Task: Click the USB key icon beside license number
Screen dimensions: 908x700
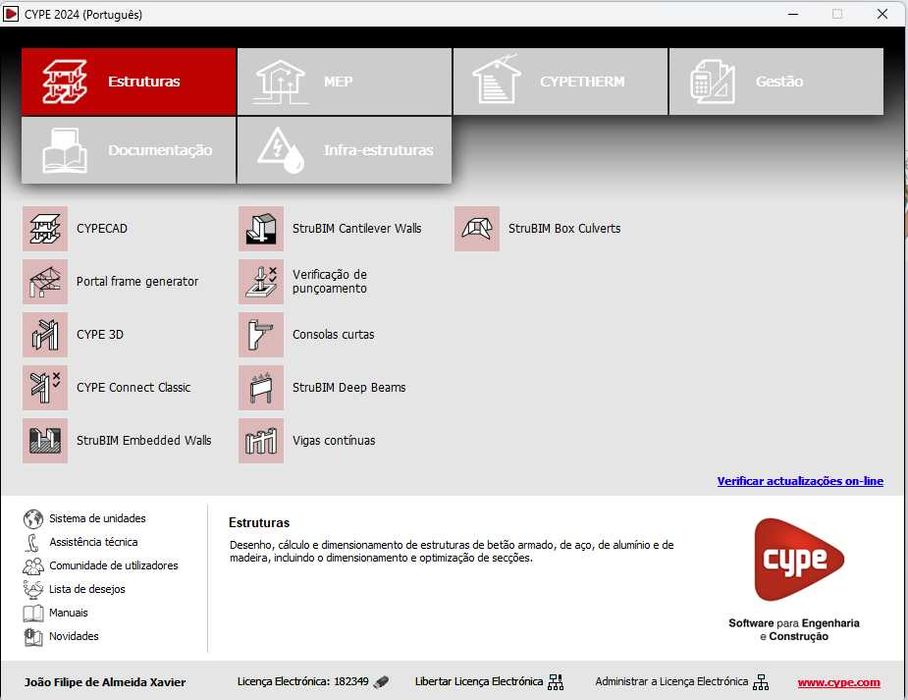Action: pos(381,682)
